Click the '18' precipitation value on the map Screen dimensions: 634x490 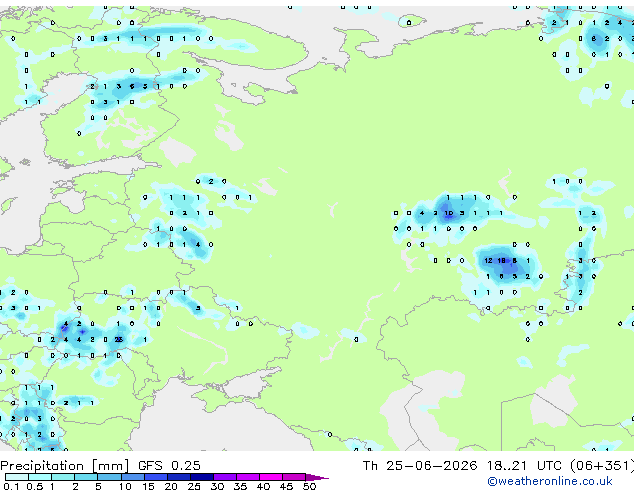pos(502,261)
